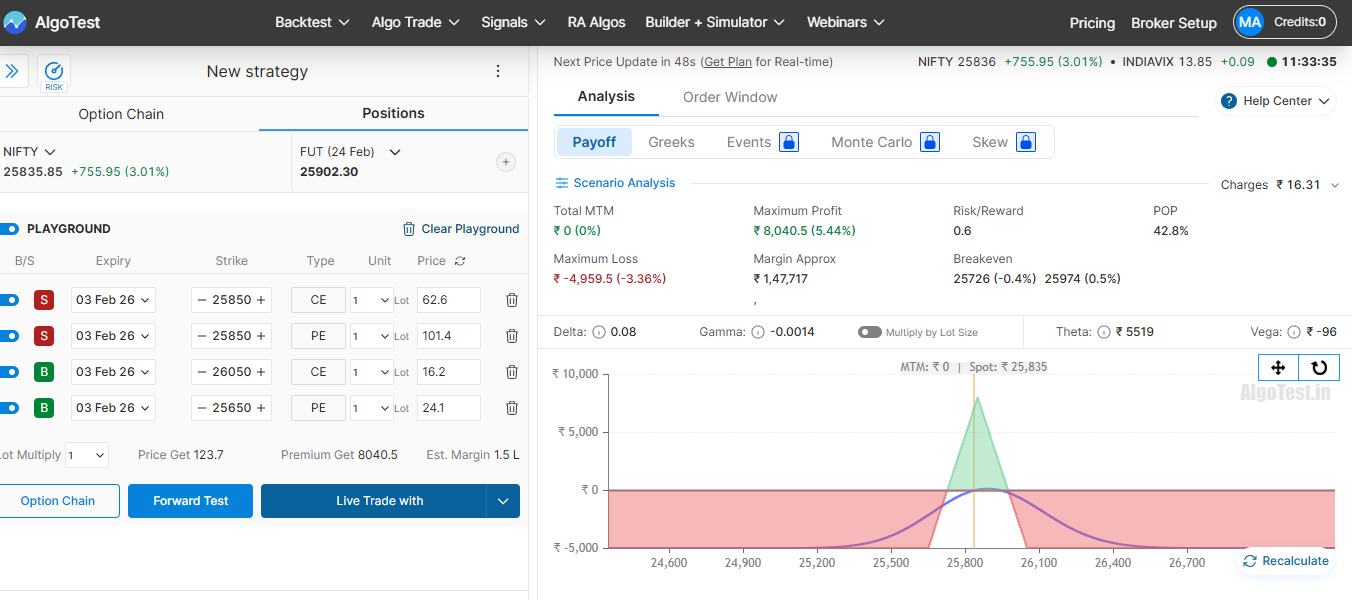Reset the payoff chart view with rotate icon
This screenshot has width=1352, height=600.
point(1318,368)
